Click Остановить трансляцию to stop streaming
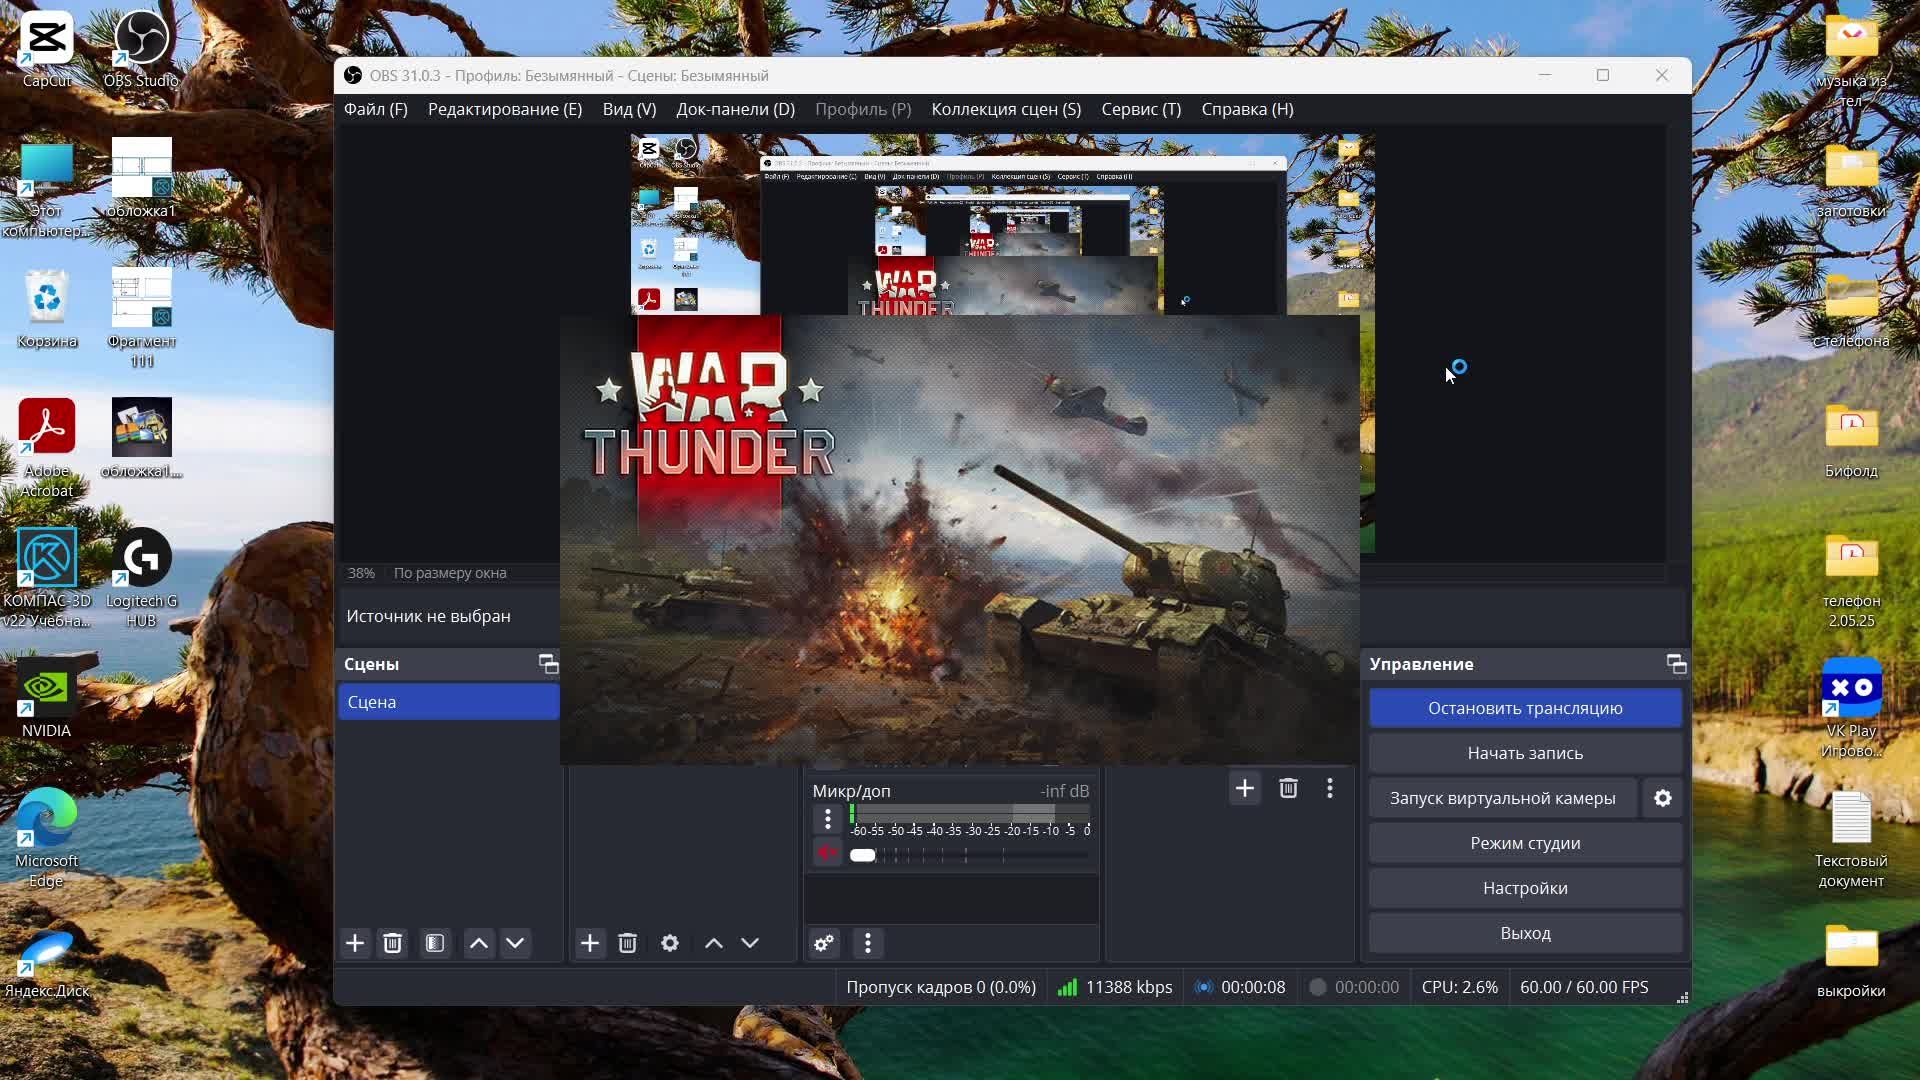 pyautogui.click(x=1525, y=708)
